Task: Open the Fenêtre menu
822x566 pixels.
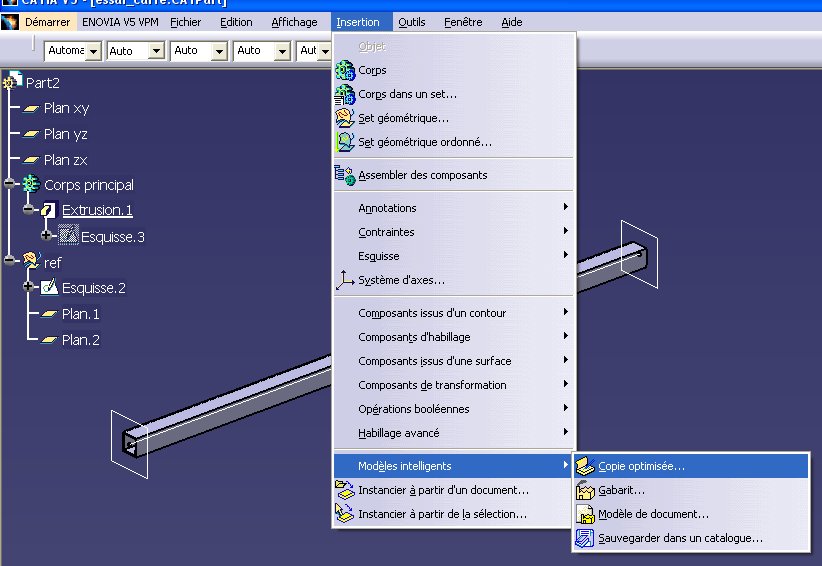Action: 463,22
